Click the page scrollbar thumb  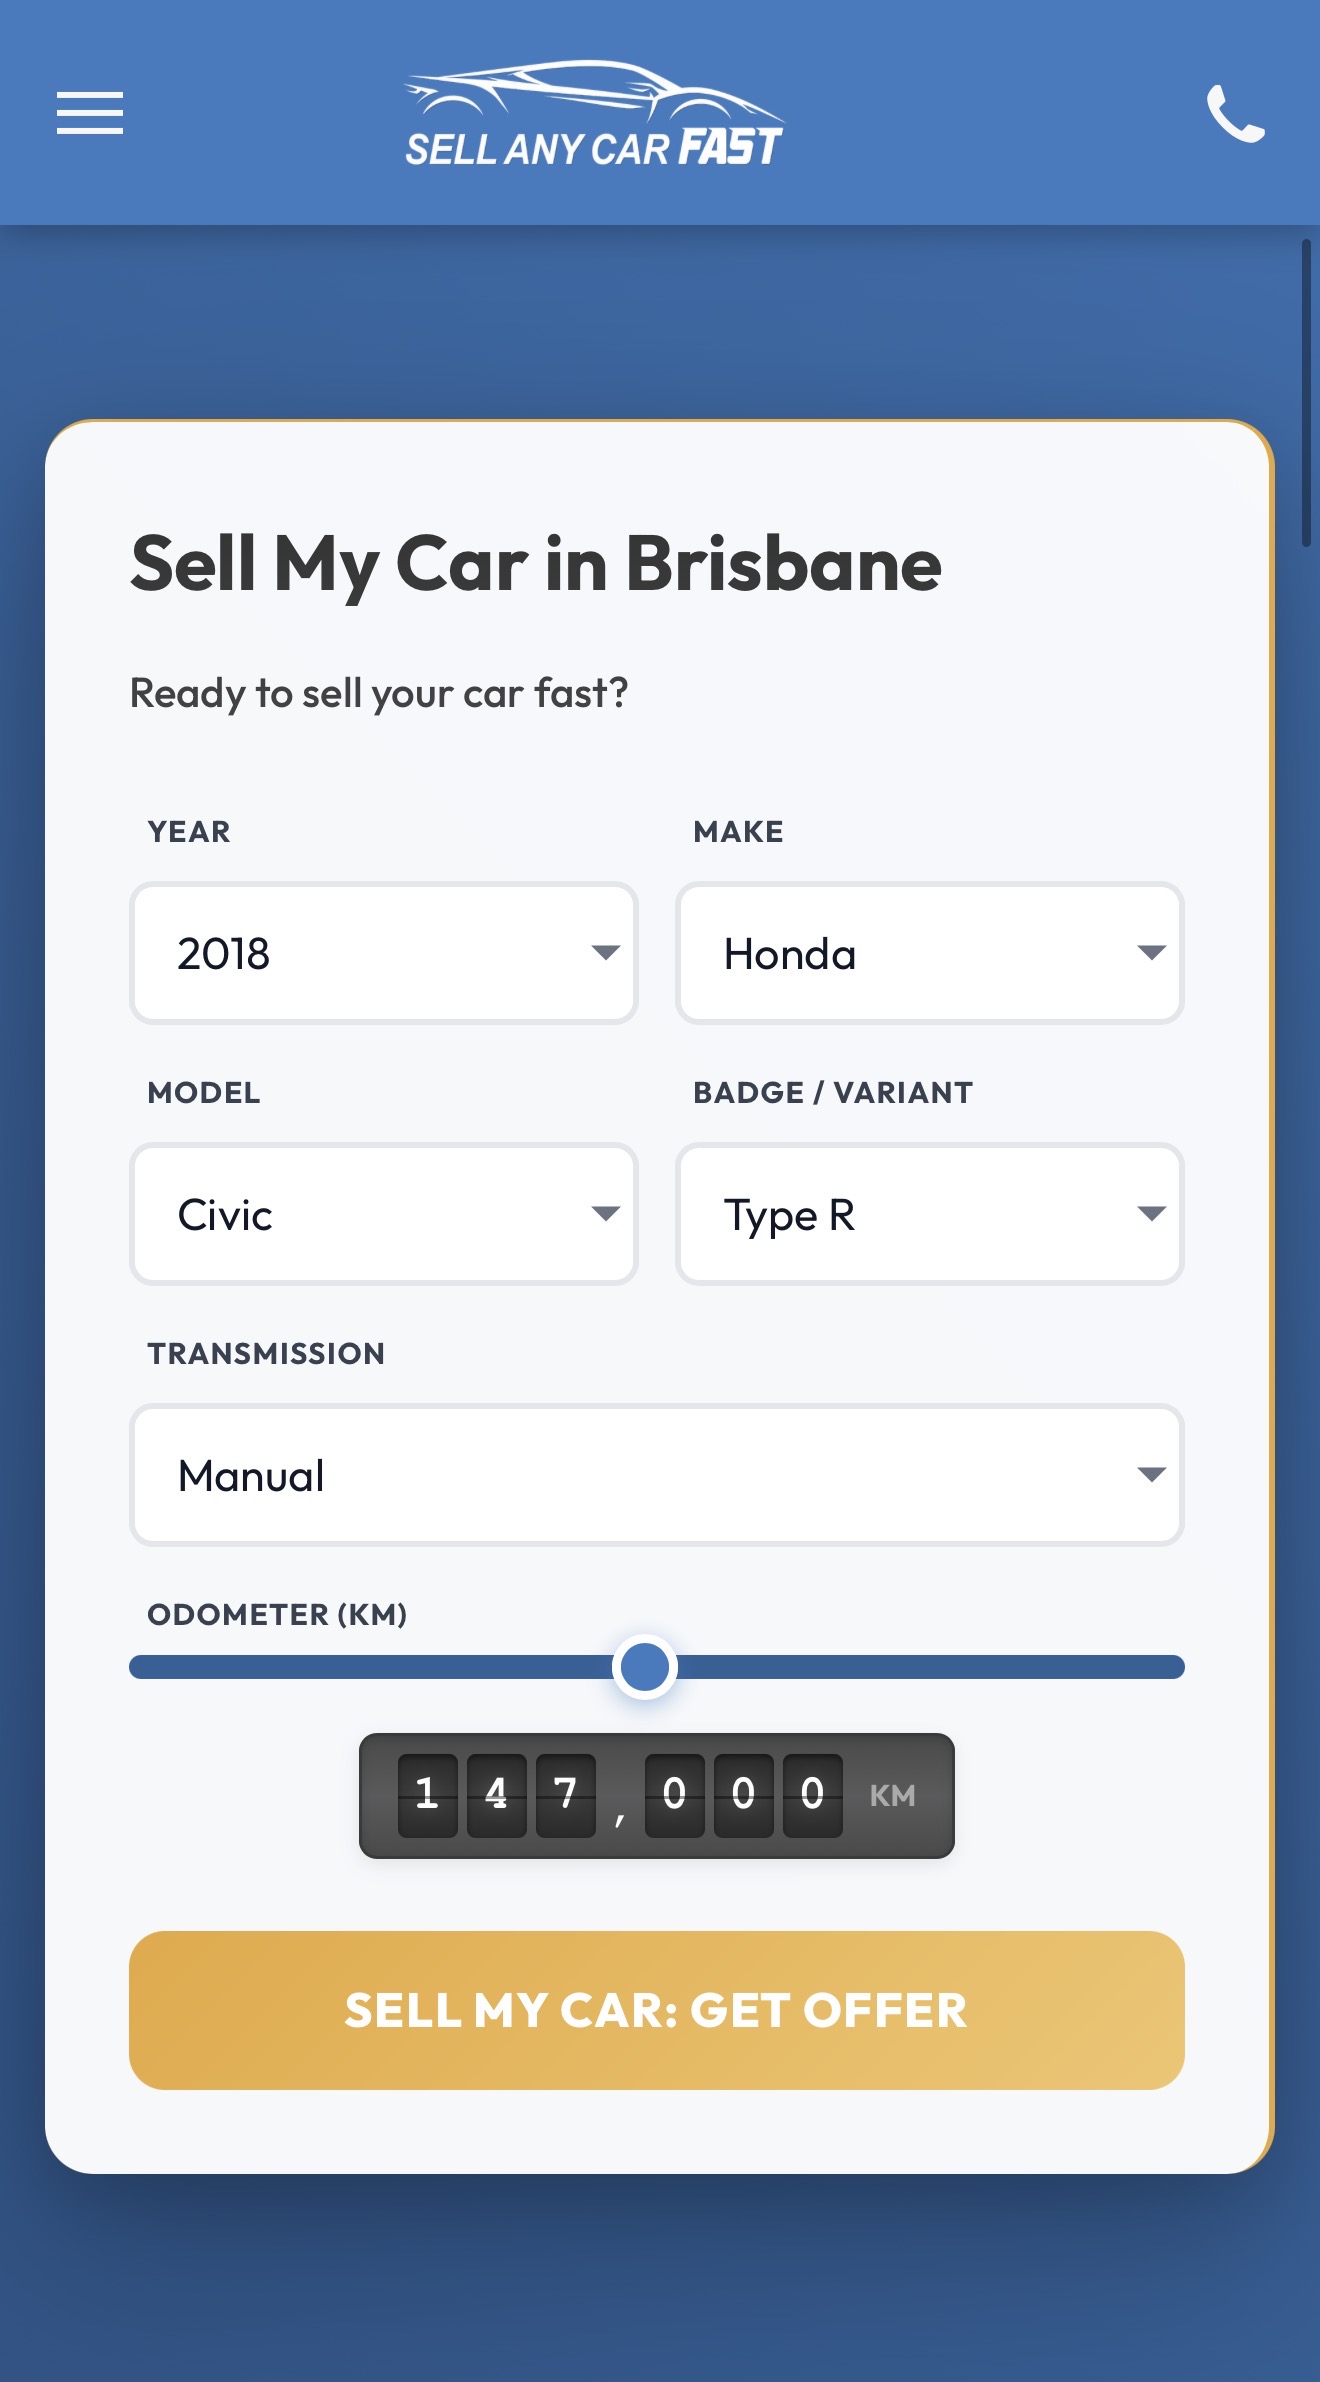point(1306,392)
